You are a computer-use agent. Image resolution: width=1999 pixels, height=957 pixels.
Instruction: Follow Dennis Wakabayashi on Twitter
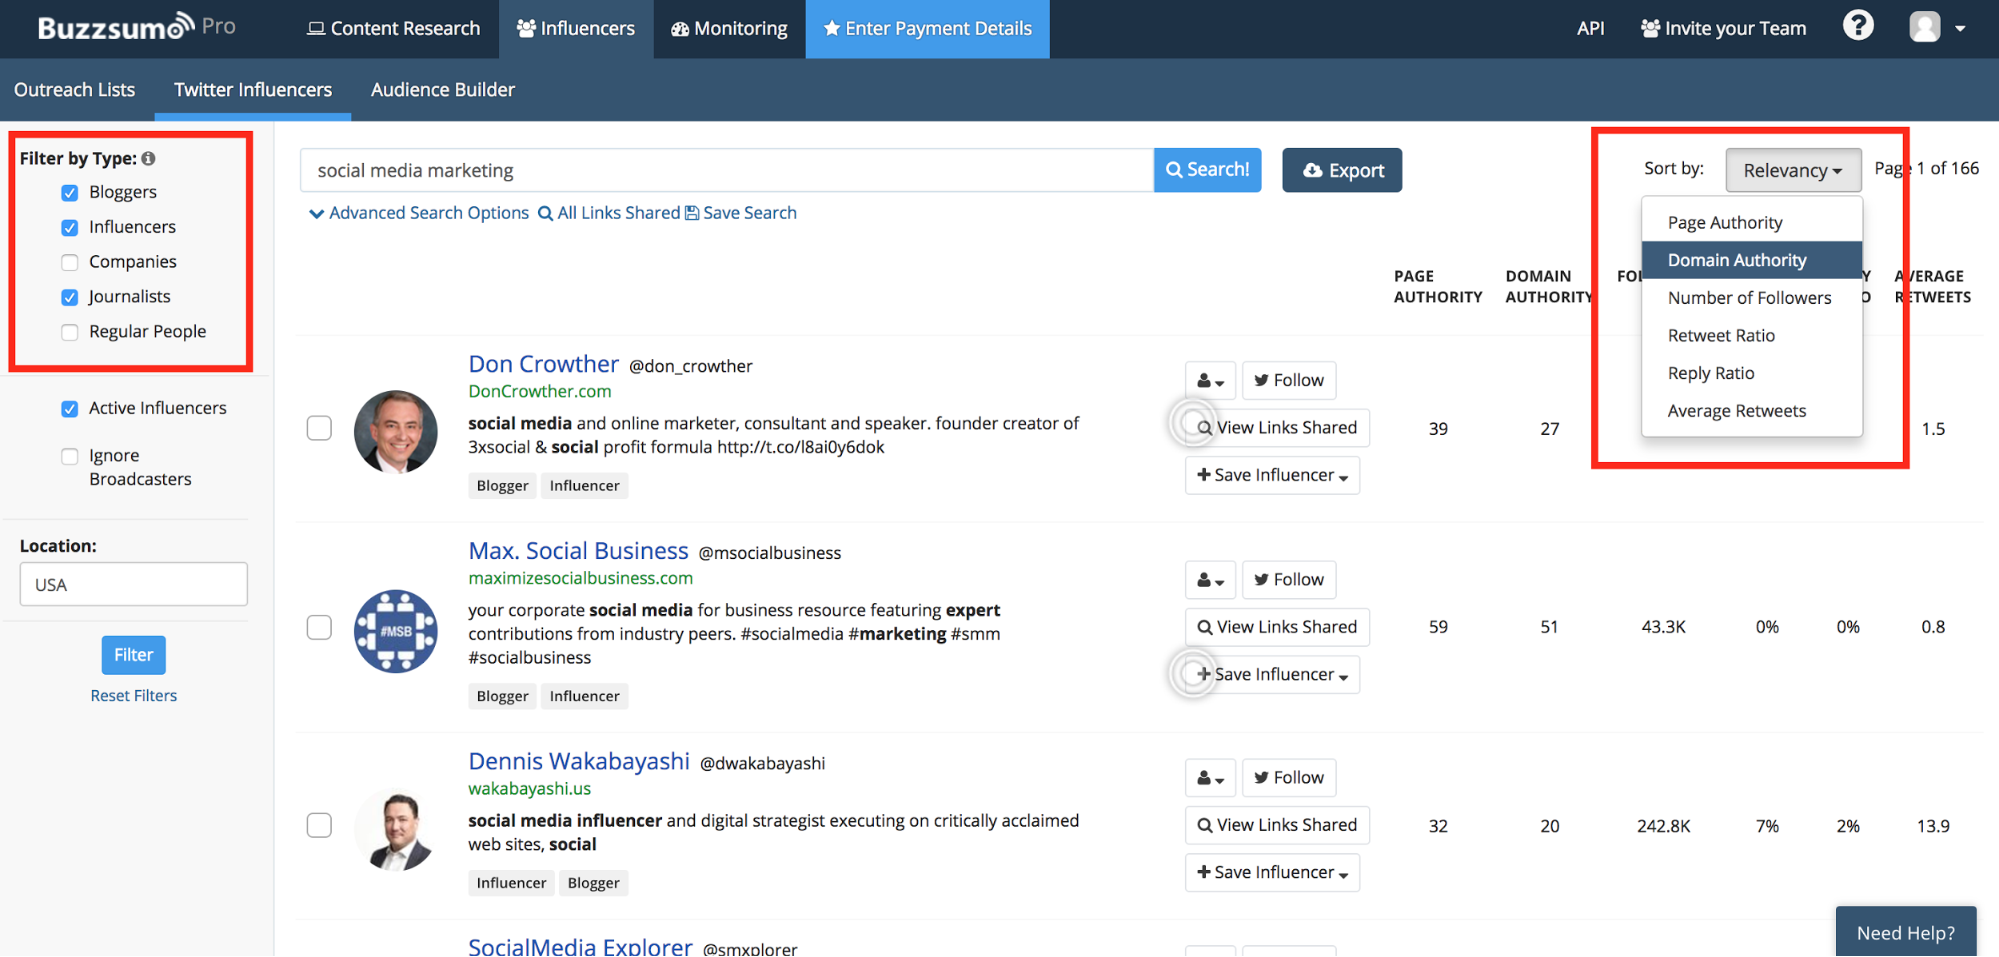coord(1289,778)
